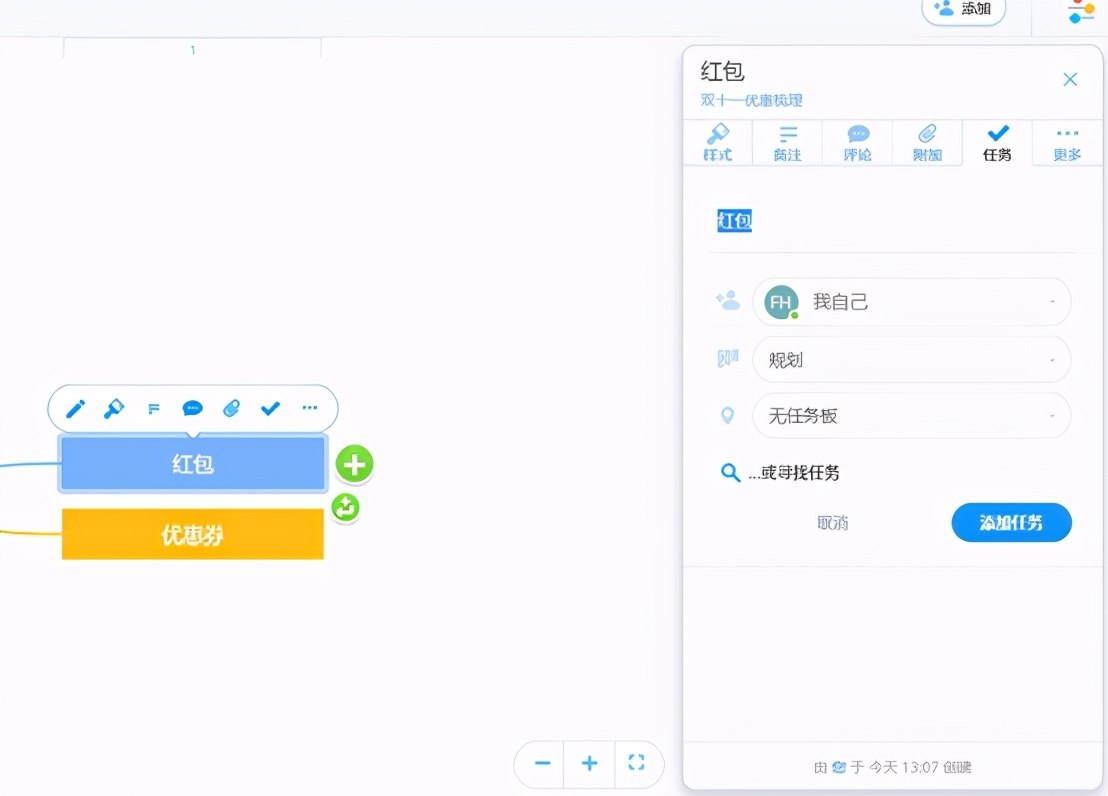1108x796 pixels.
Task: Select the blue 红包 node
Action: pyautogui.click(x=193, y=464)
